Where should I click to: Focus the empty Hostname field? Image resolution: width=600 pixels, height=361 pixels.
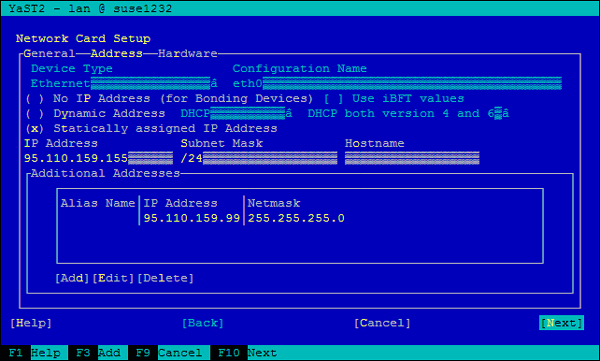[412, 158]
